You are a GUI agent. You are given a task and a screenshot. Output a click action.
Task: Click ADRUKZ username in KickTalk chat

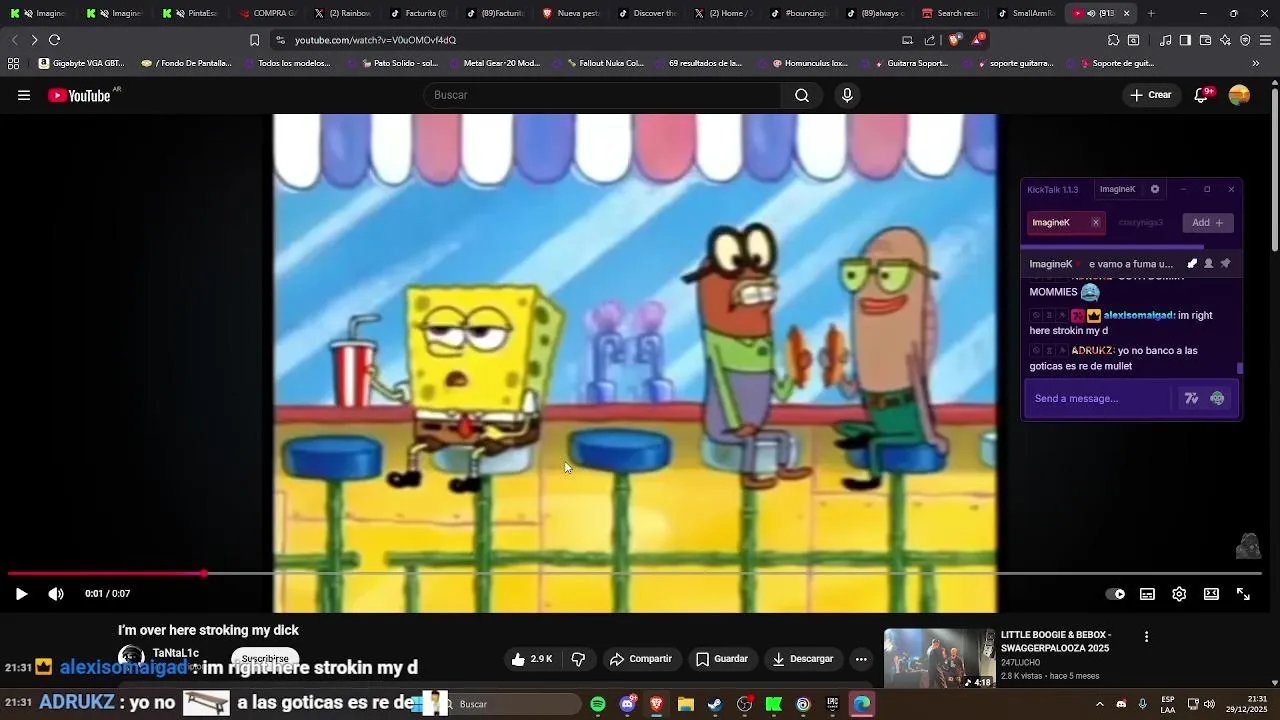point(1093,351)
